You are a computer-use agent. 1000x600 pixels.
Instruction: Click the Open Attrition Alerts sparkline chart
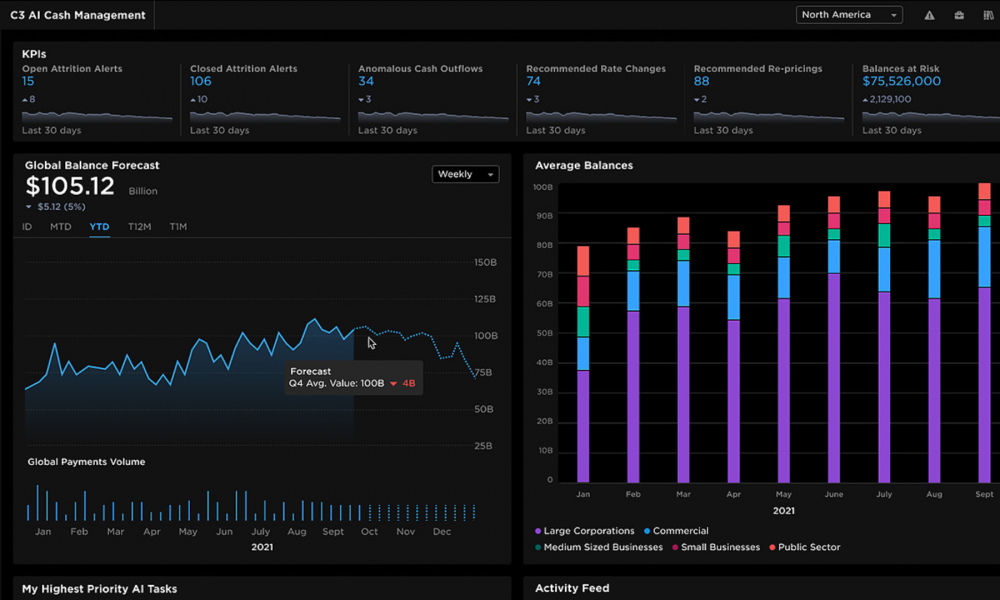click(97, 116)
